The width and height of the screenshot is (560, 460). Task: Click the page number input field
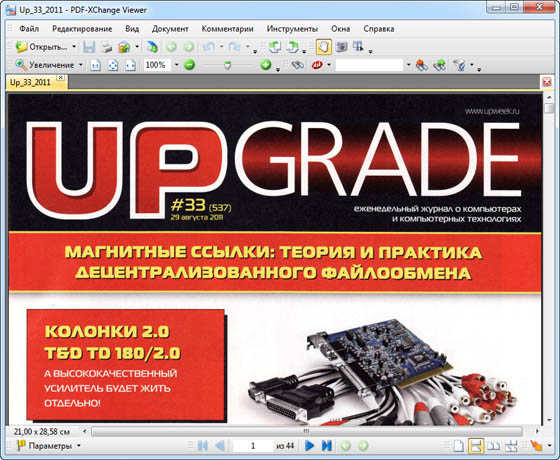tap(253, 446)
